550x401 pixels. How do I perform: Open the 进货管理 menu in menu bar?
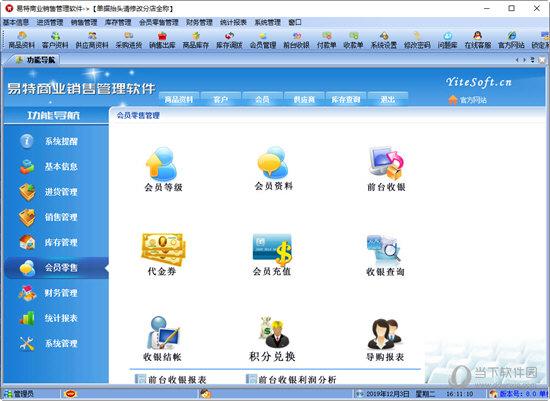[x=50, y=22]
